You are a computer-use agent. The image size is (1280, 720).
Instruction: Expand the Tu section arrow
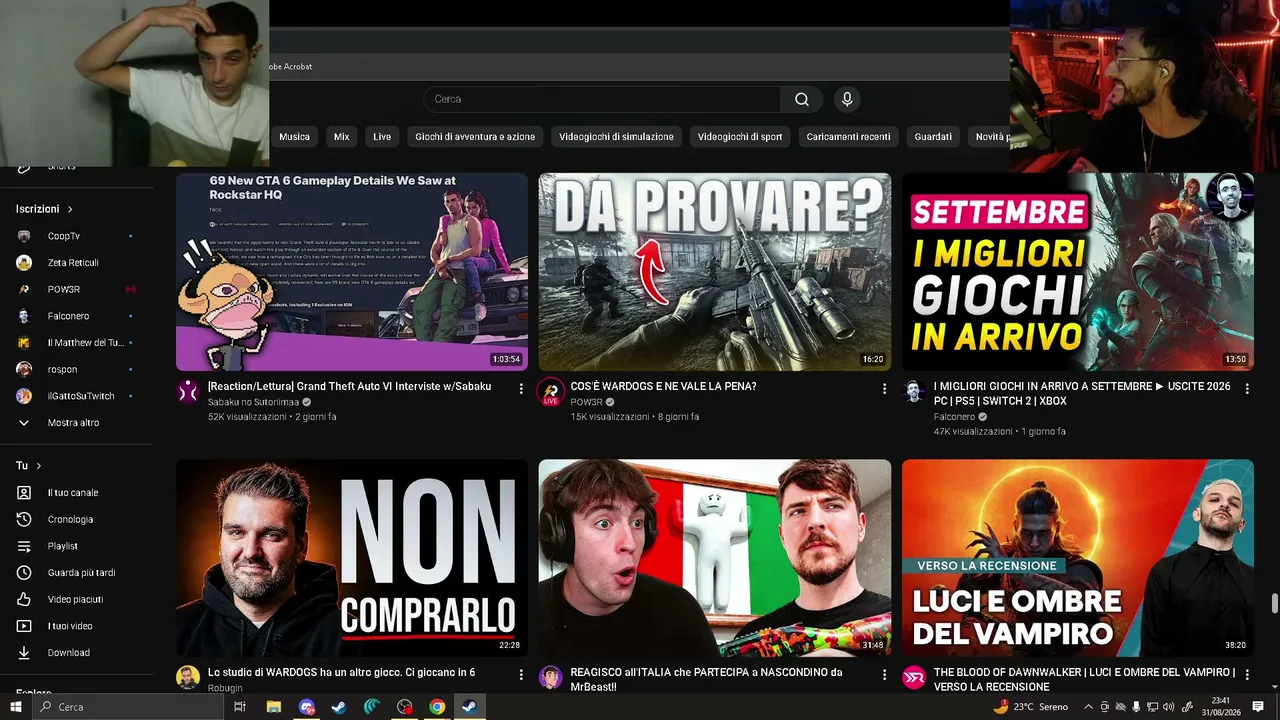39,466
